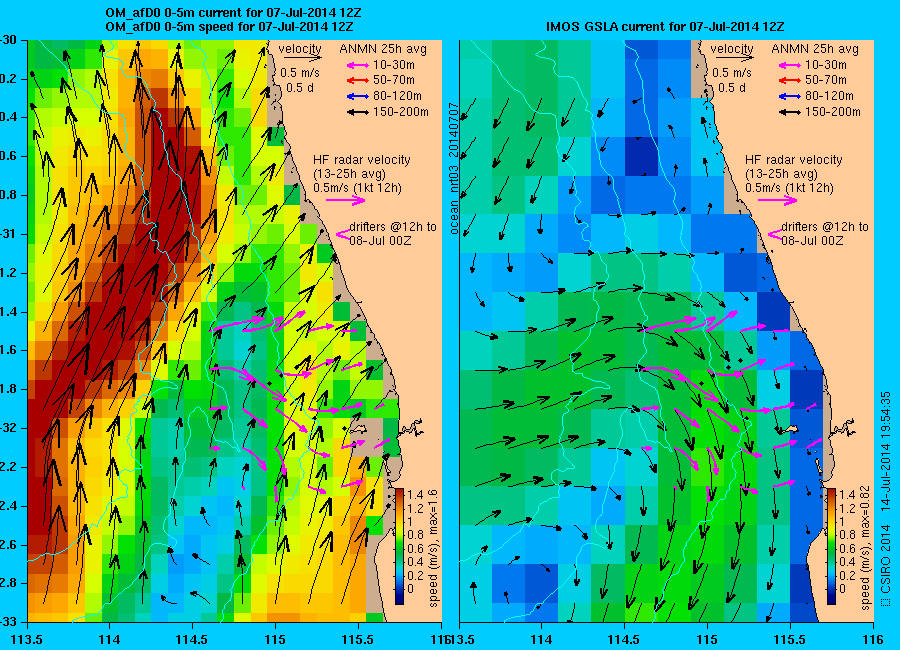This screenshot has width=900, height=650.
Task: Click 'ANMN 25h avg' in the IMOS GSLA panel
Action: coord(815,49)
